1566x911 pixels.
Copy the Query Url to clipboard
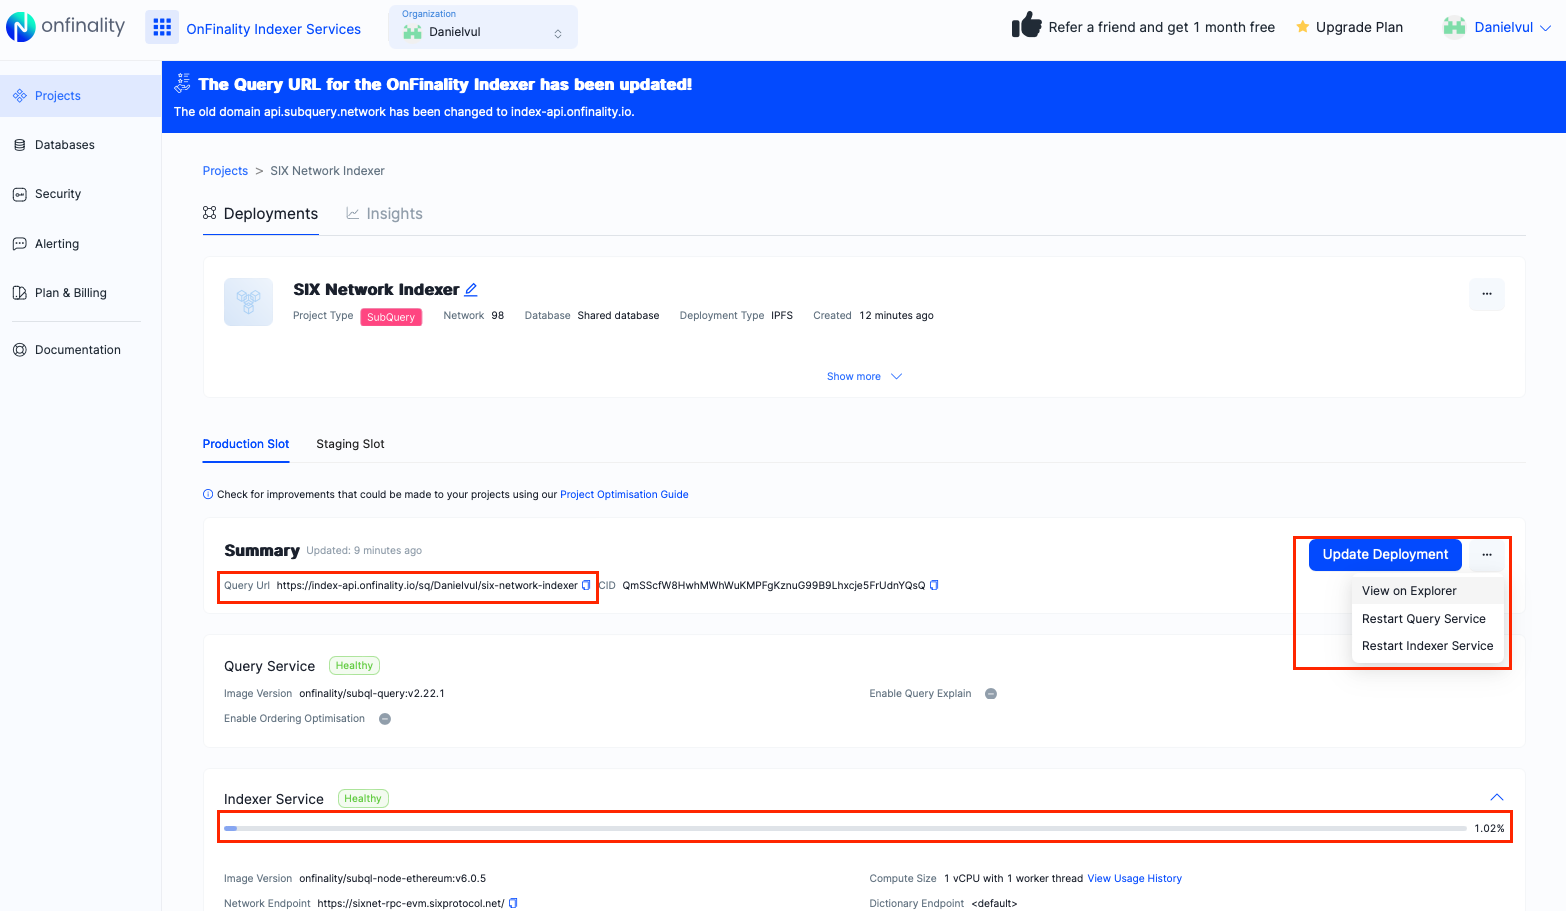pos(586,586)
